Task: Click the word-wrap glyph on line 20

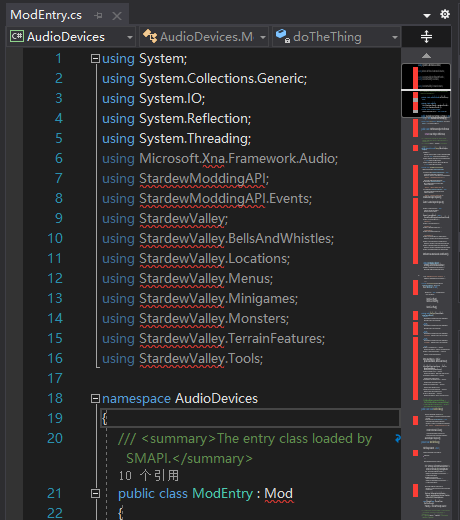Action: pyautogui.click(x=397, y=439)
